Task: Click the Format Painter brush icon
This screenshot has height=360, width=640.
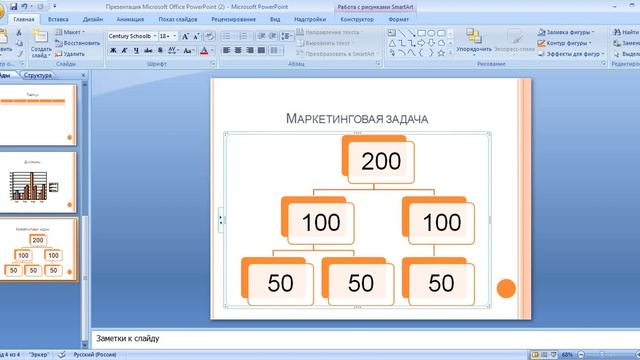Action: pos(19,54)
